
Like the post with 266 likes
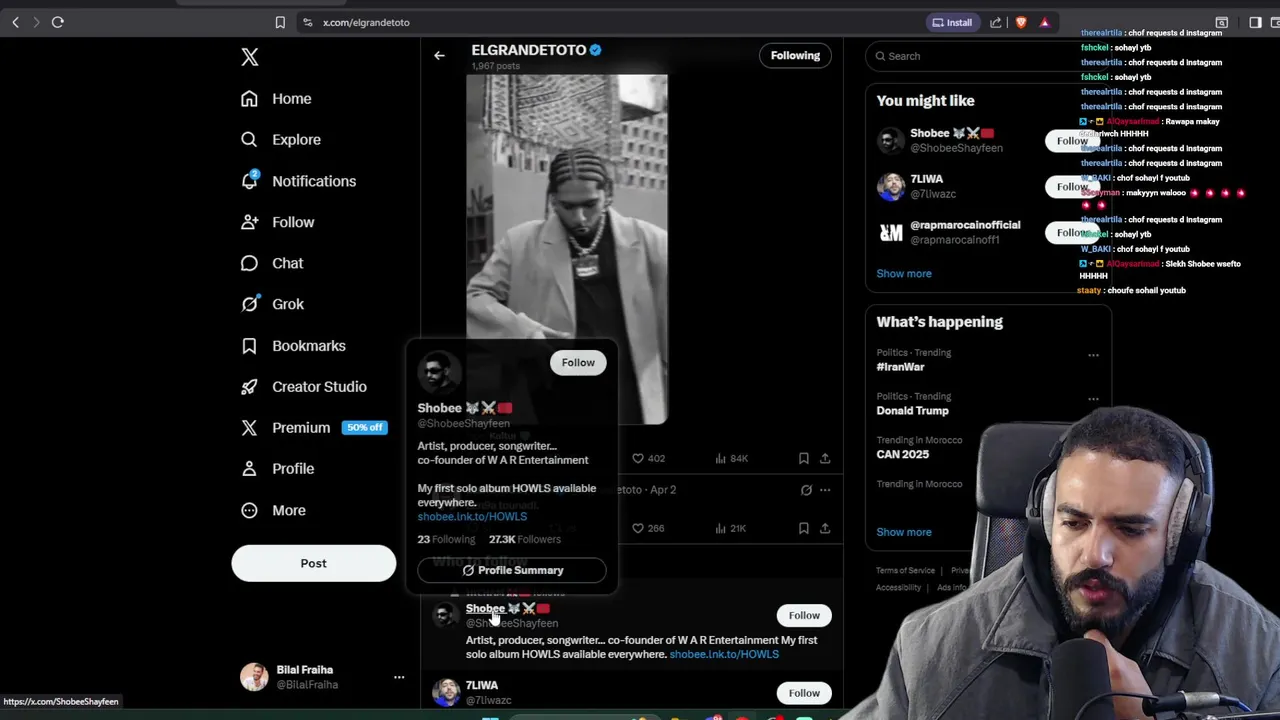point(648,528)
